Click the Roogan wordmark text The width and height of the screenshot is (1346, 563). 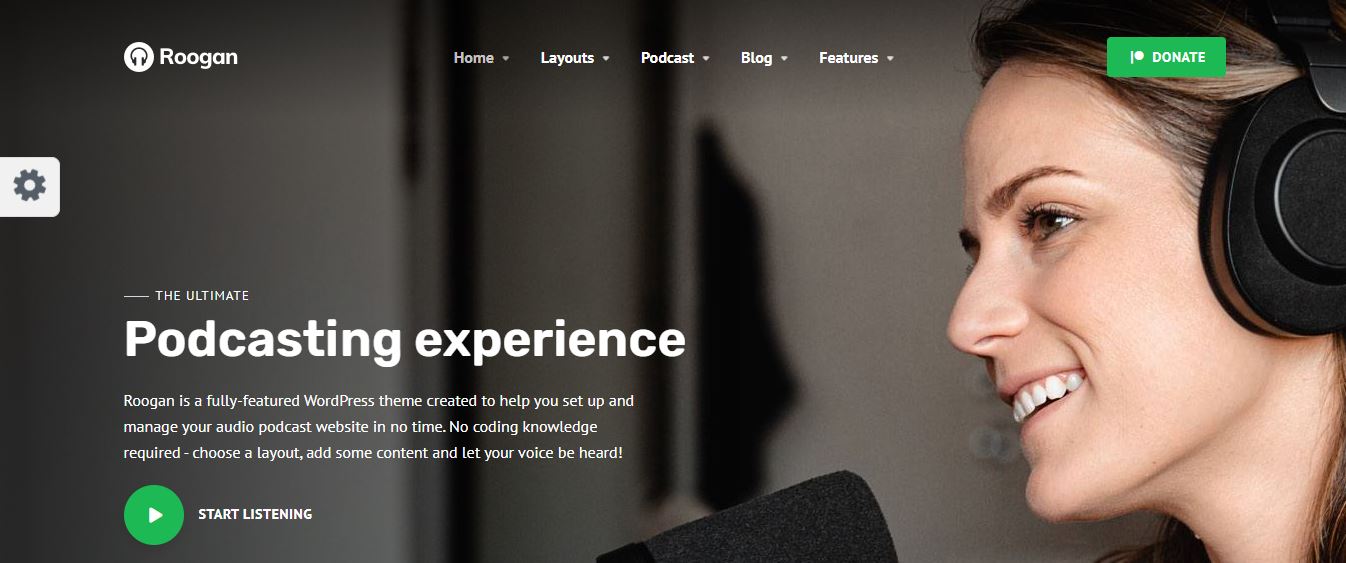198,57
